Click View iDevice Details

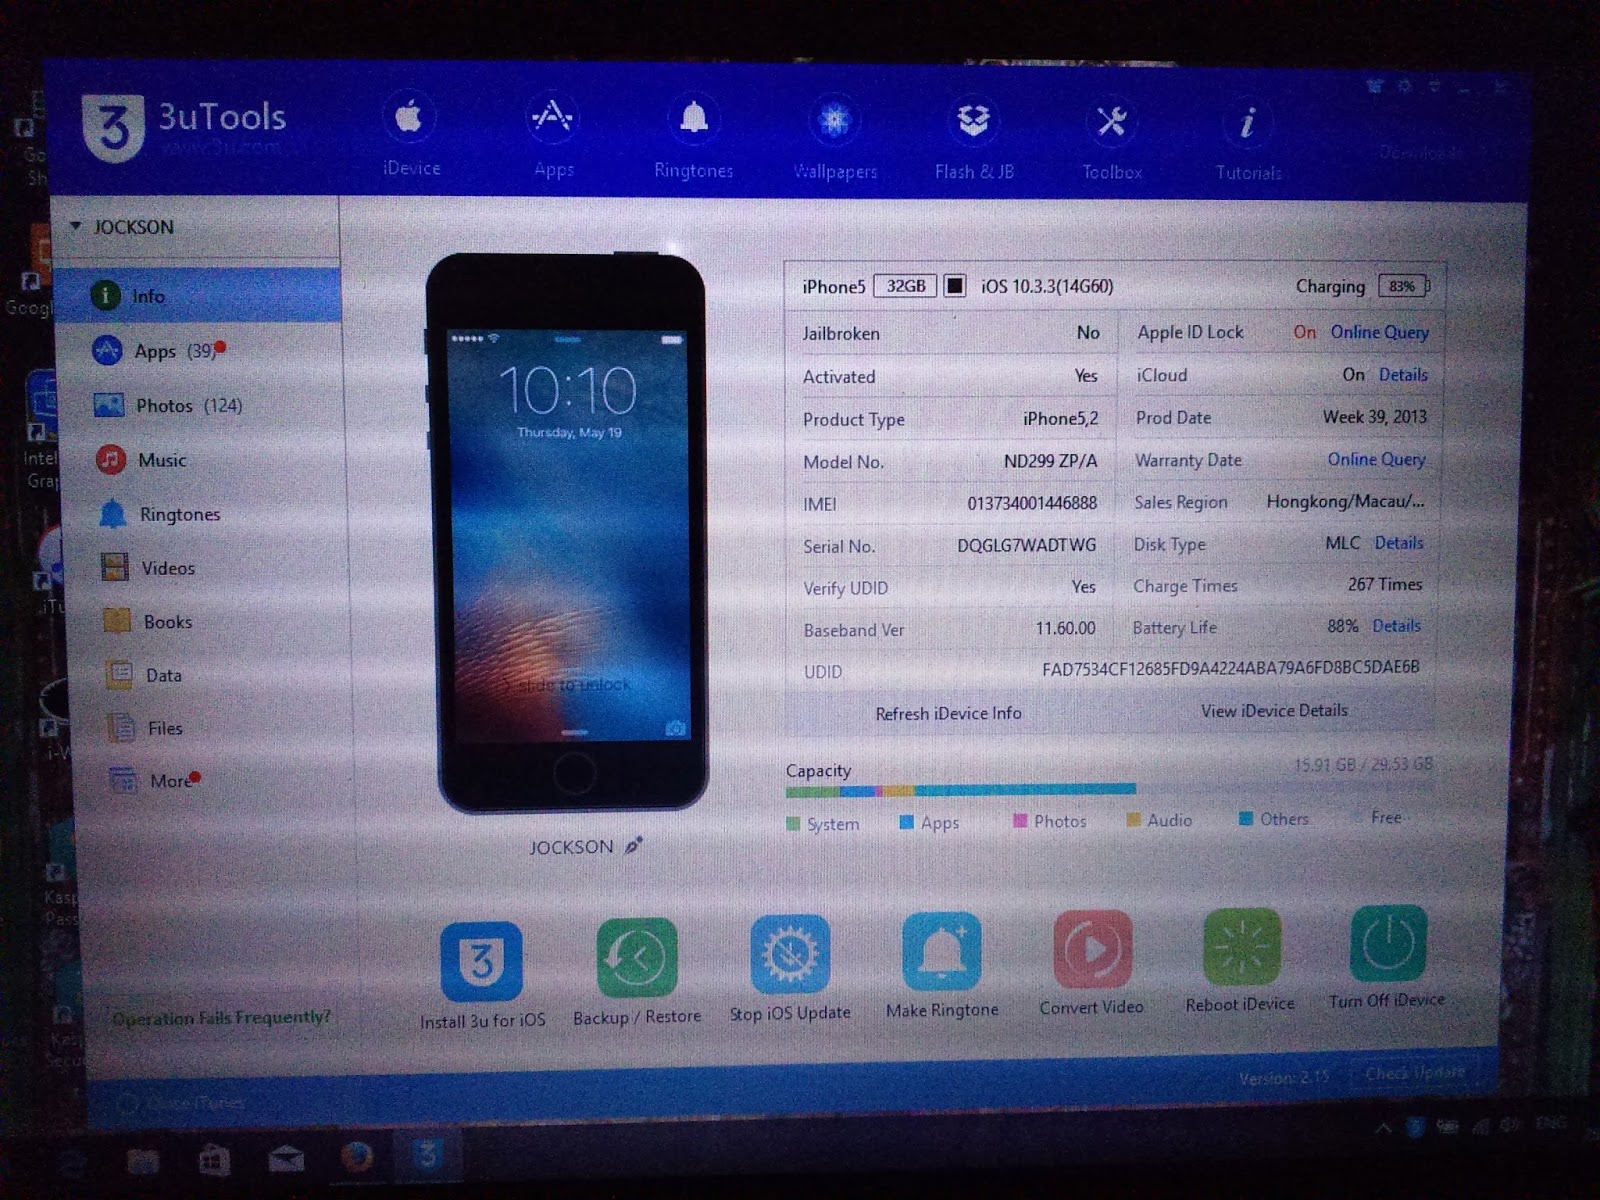pyautogui.click(x=1274, y=710)
